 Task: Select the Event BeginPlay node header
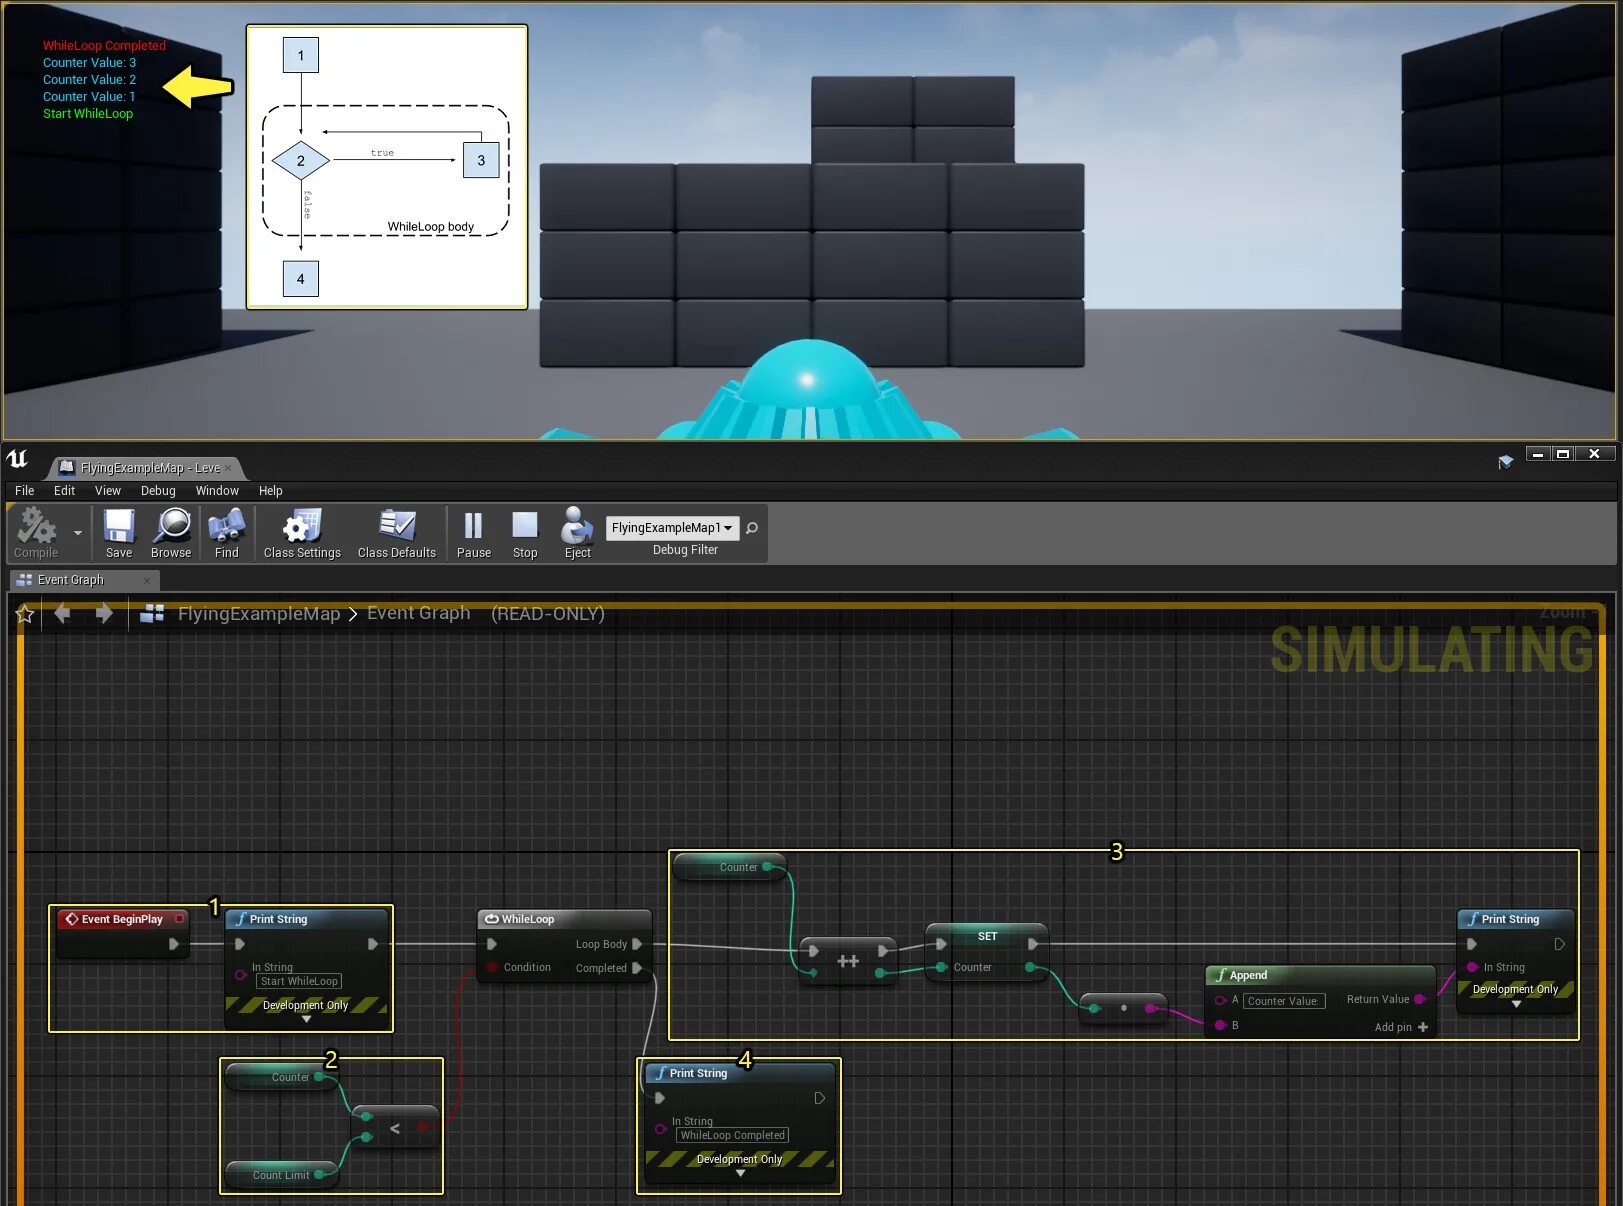coord(122,919)
